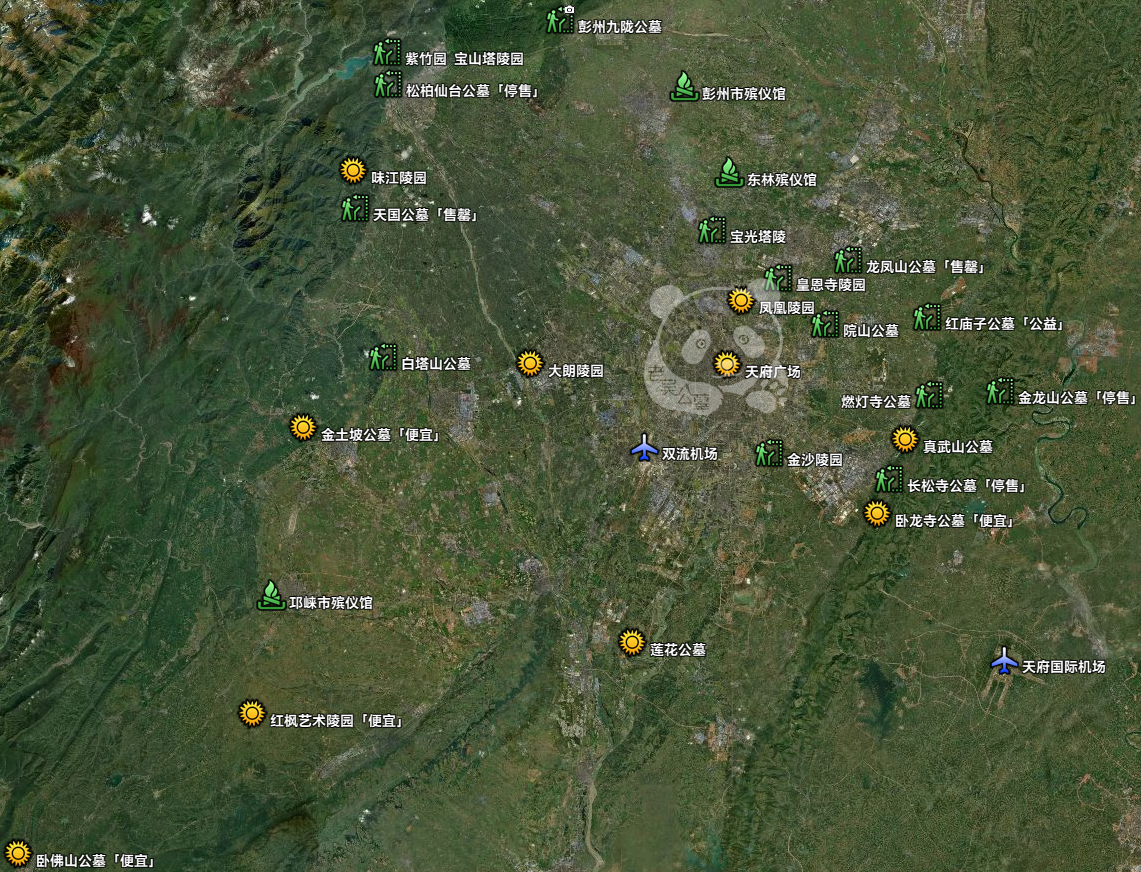Select the 金土坡公墓「便宜」 text label
1141x872 pixels.
tap(381, 435)
